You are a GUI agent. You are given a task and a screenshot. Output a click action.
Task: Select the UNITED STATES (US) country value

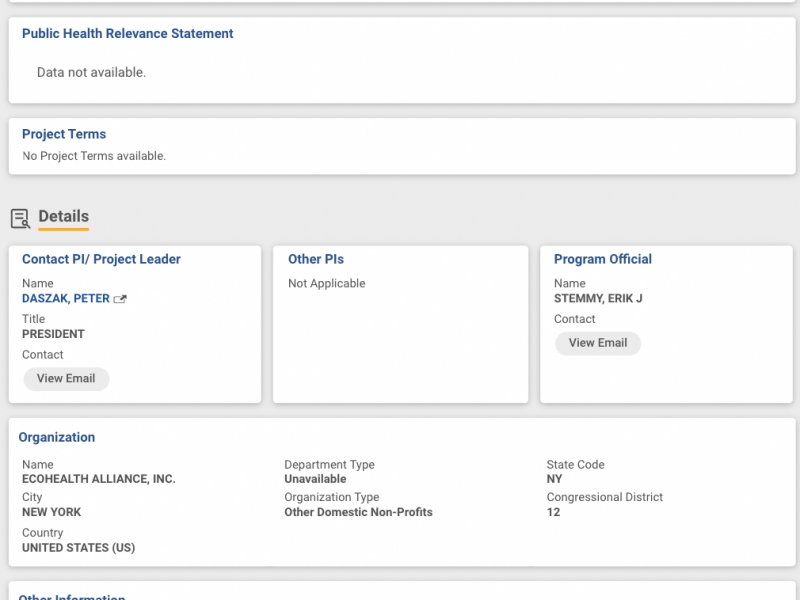[78, 548]
